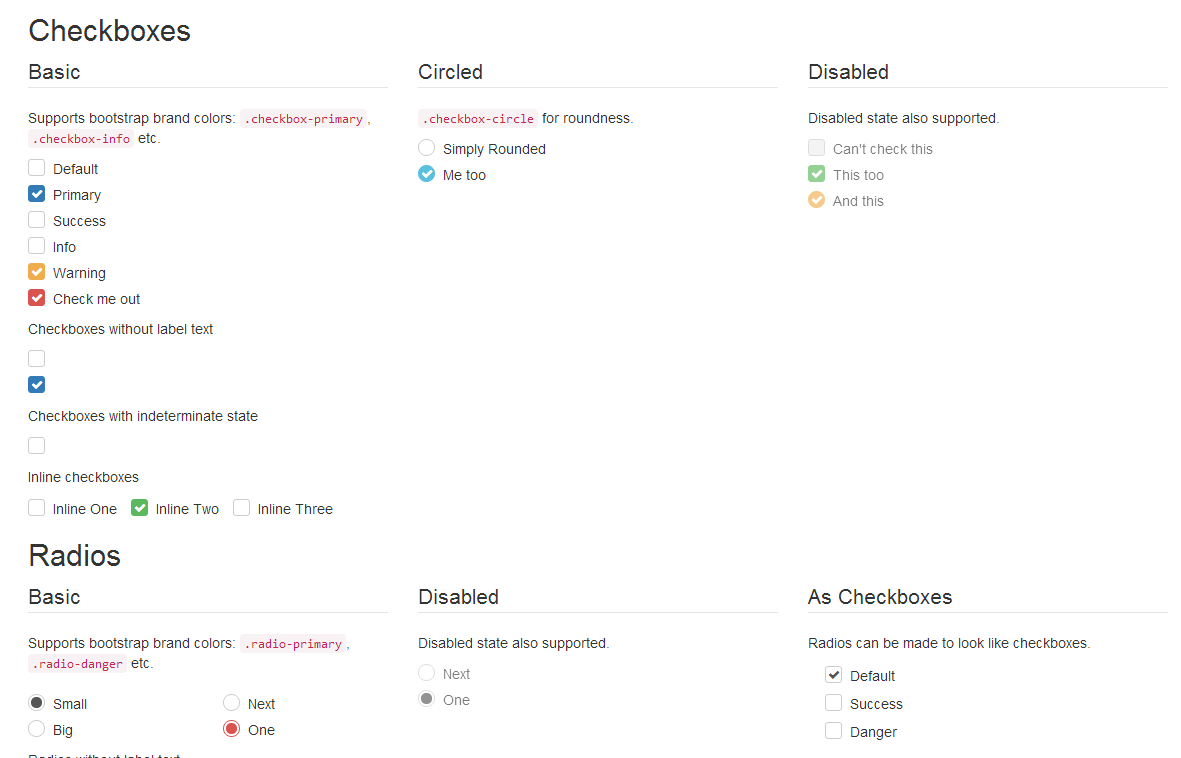Click Checkboxes with indeterminate state text
This screenshot has width=1181, height=758.
[143, 416]
